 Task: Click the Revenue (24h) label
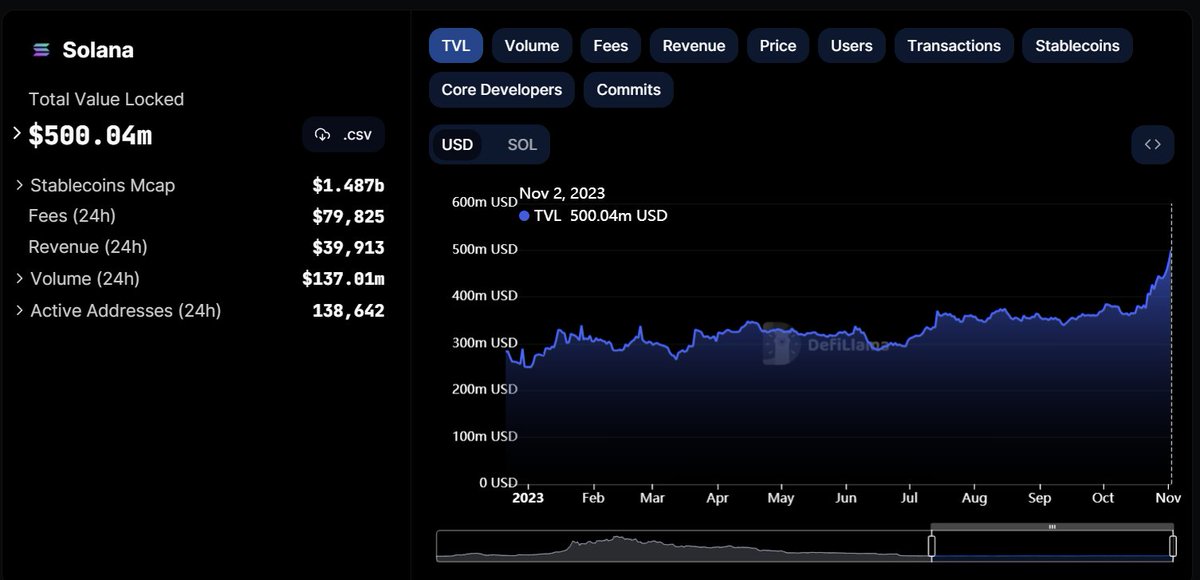pyautogui.click(x=88, y=247)
